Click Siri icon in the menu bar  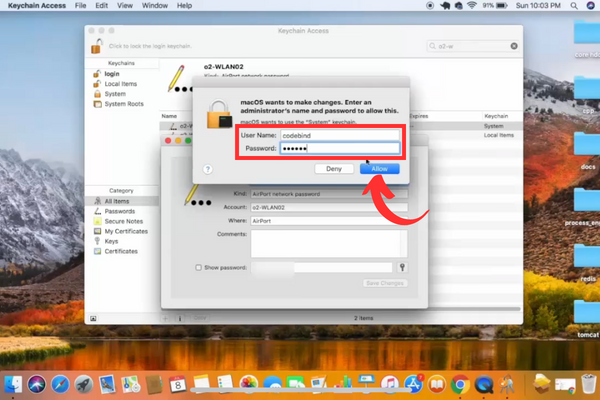(591, 5)
